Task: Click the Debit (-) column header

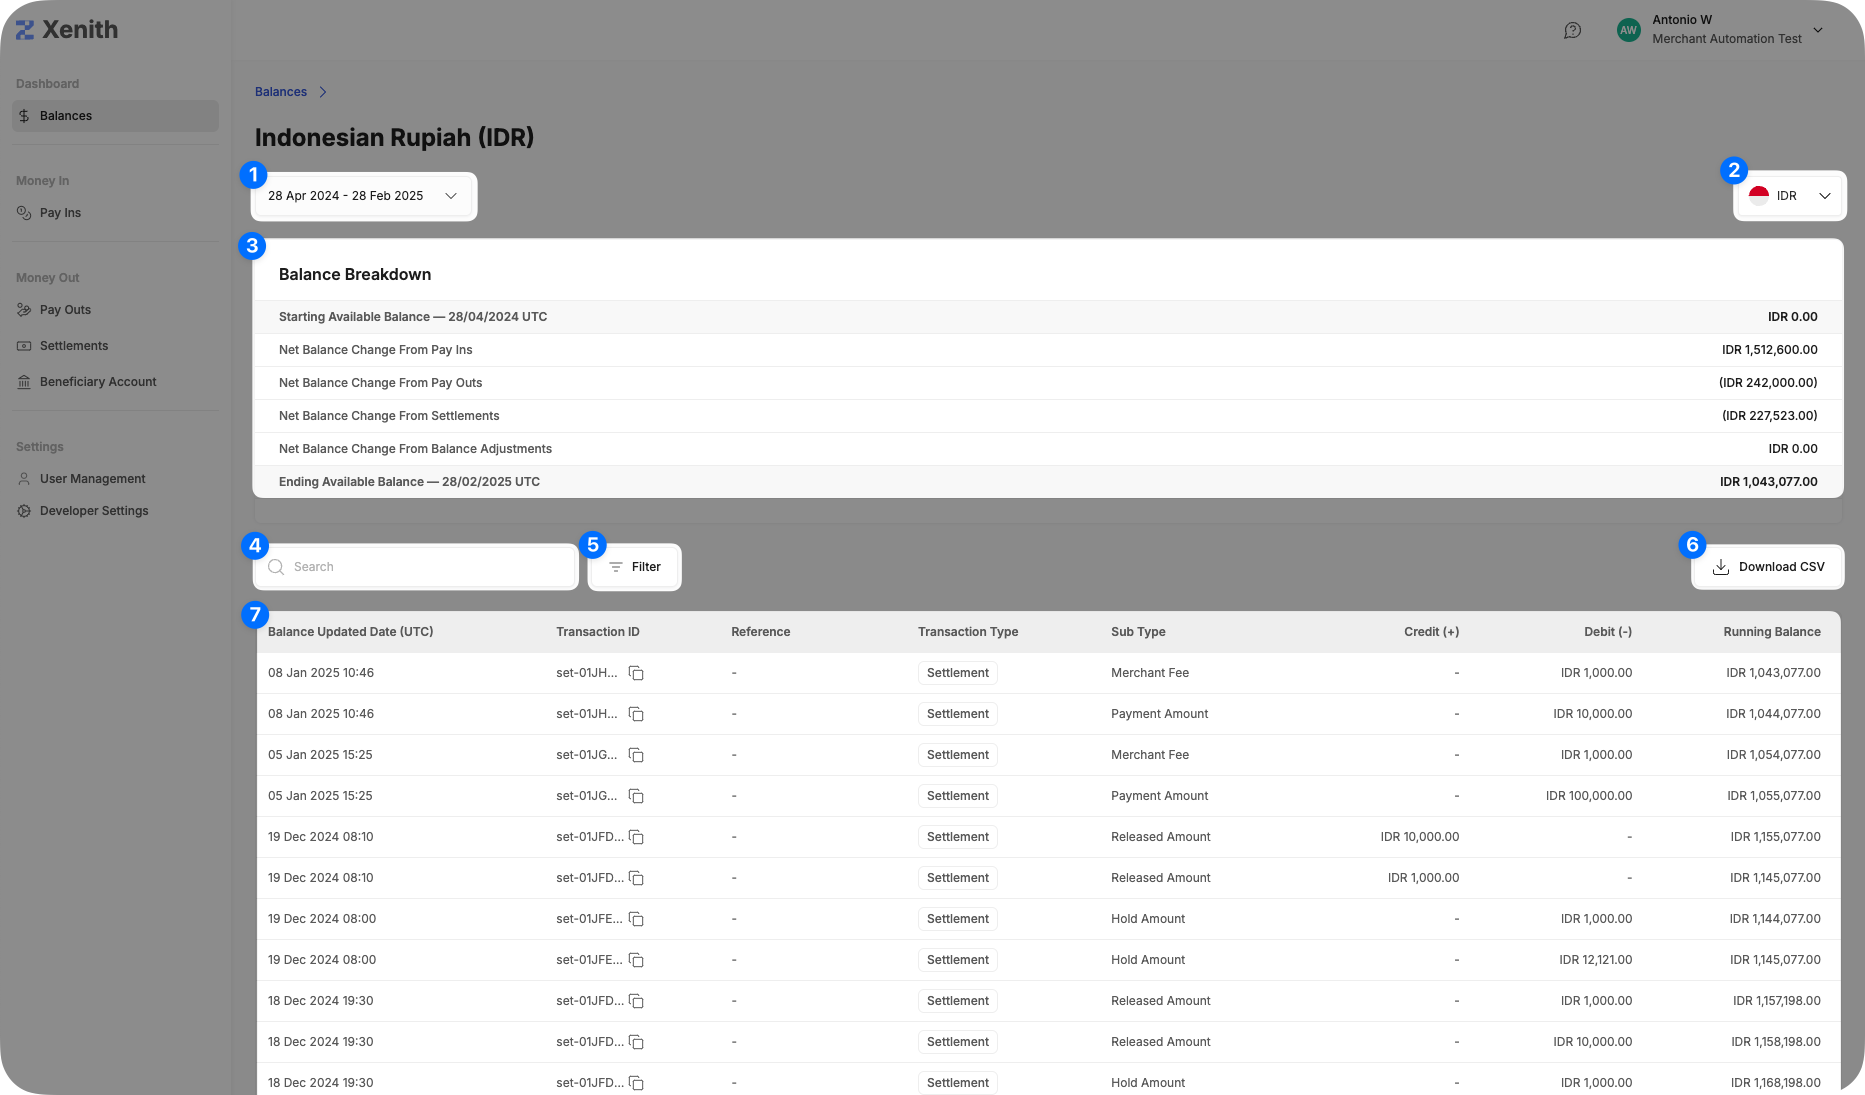Action: 1608,632
